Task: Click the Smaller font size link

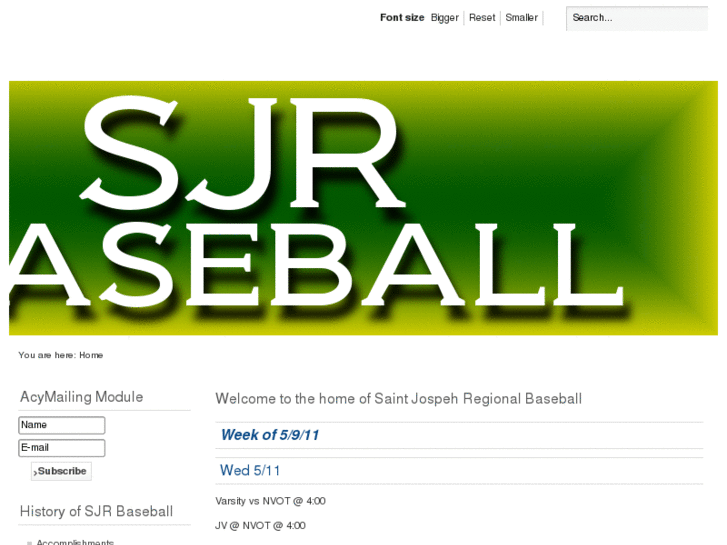Action: pyautogui.click(x=521, y=18)
